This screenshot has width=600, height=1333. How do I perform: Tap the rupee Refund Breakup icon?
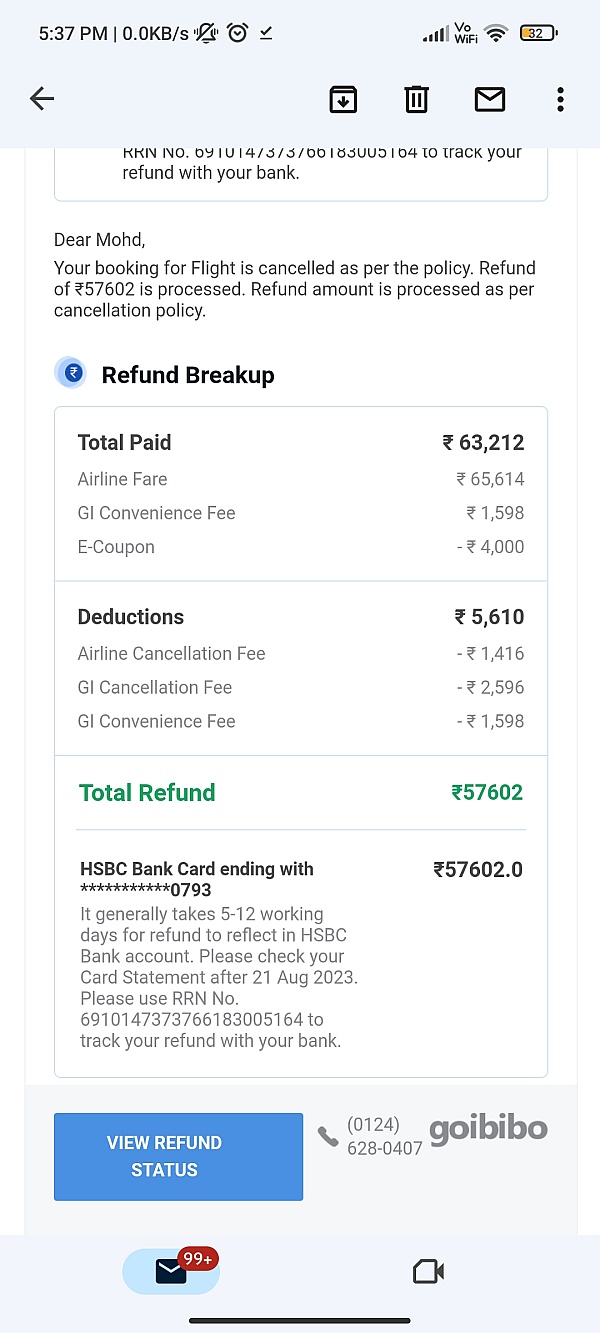point(73,373)
